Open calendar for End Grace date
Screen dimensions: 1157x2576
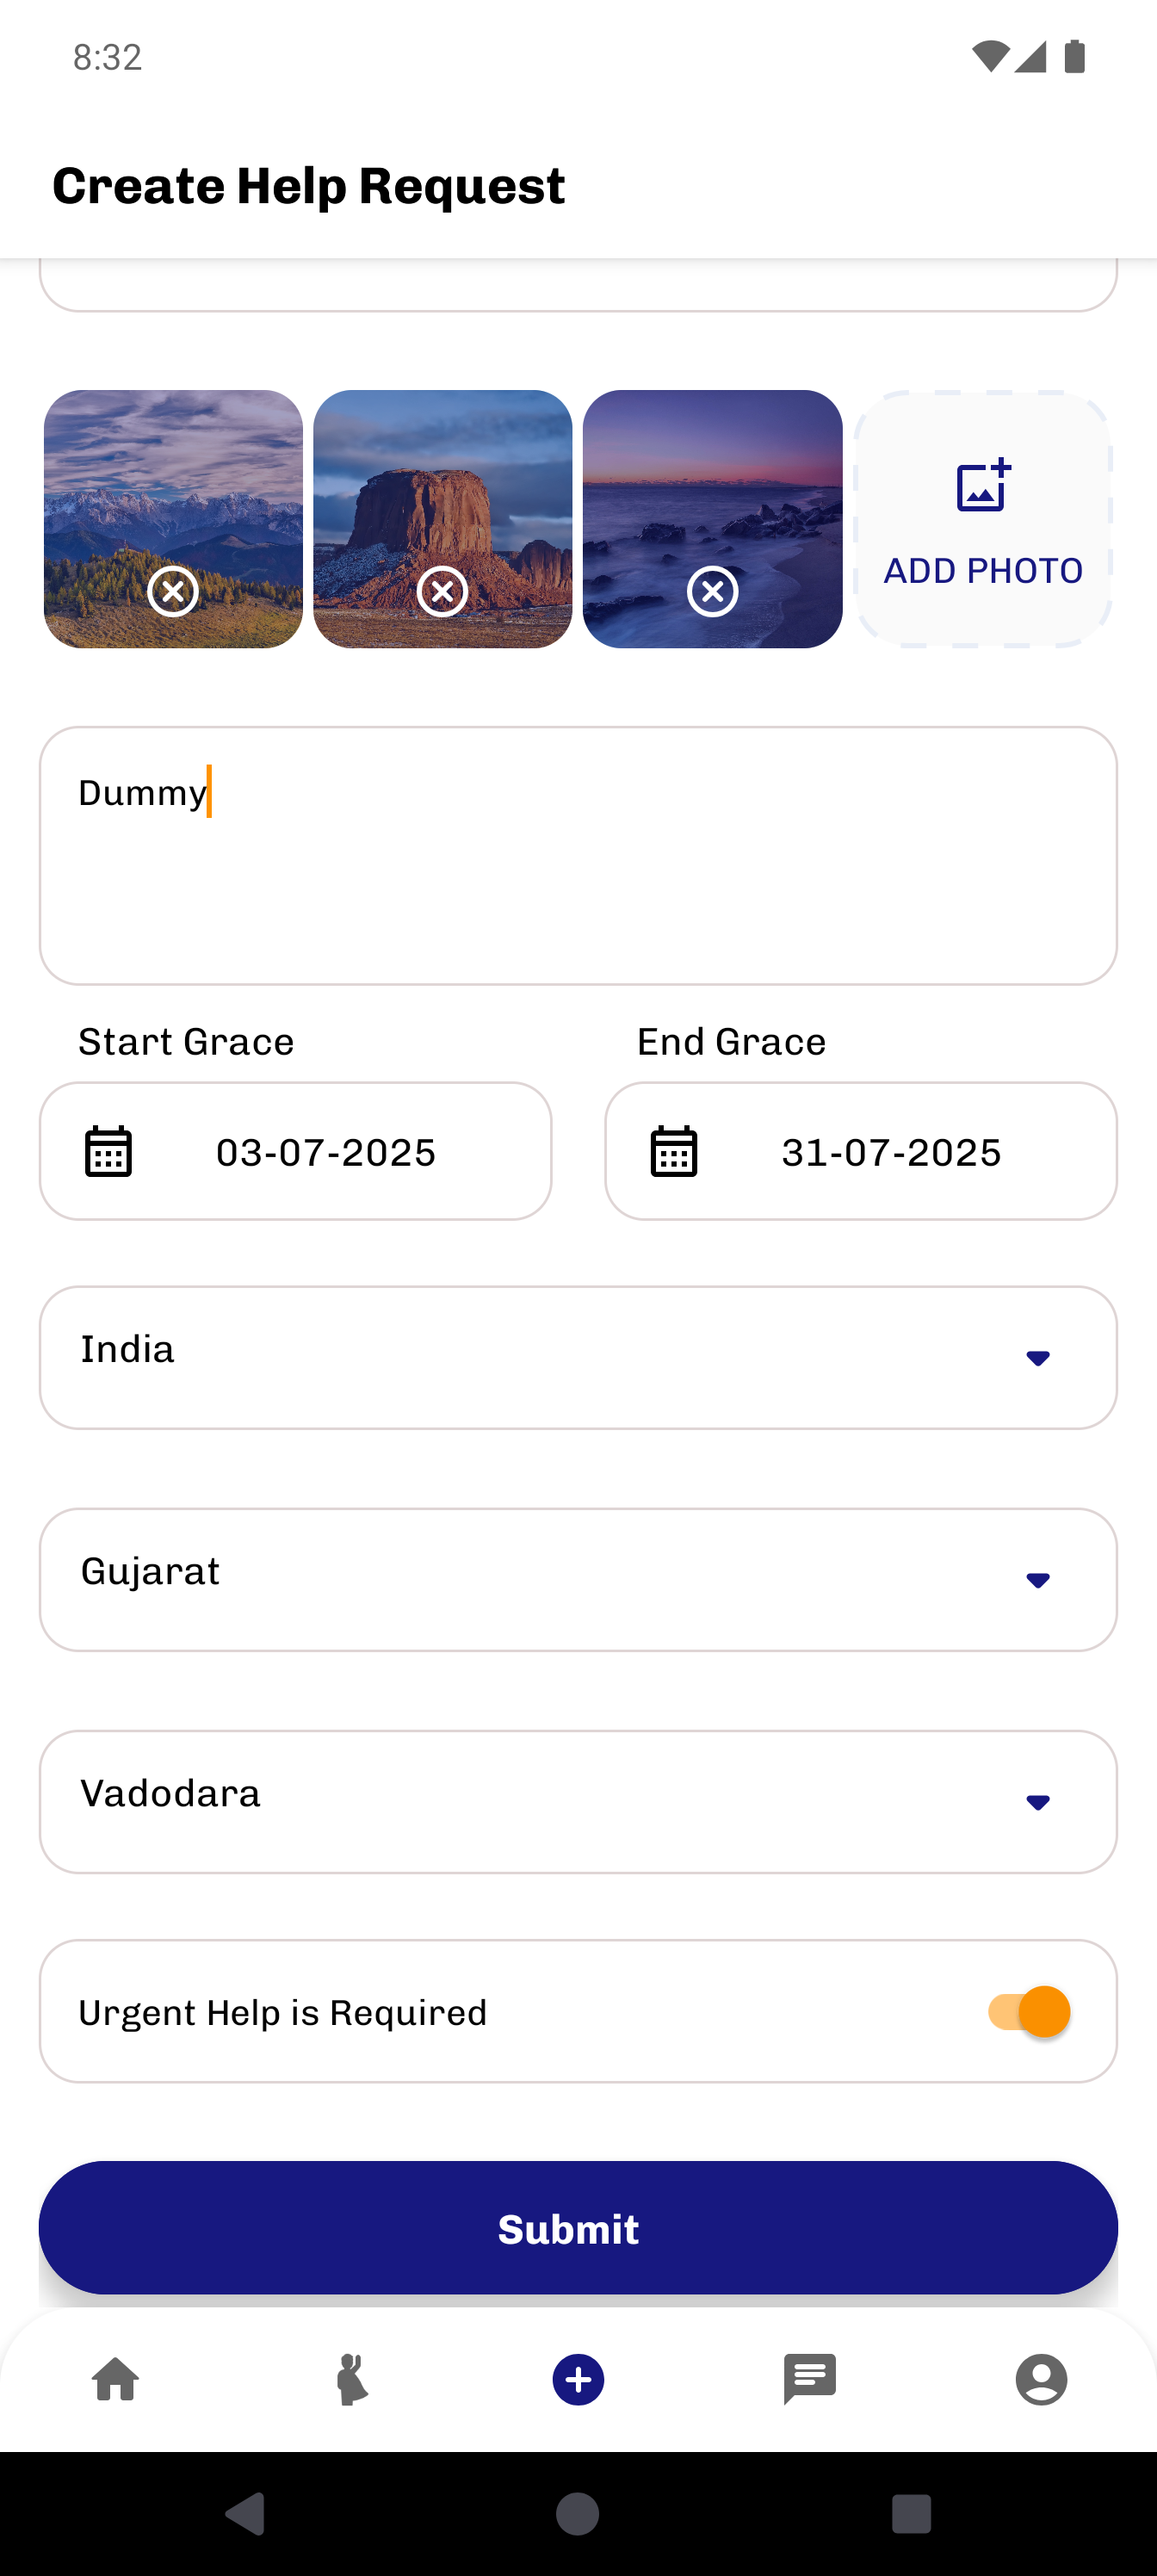coord(674,1151)
